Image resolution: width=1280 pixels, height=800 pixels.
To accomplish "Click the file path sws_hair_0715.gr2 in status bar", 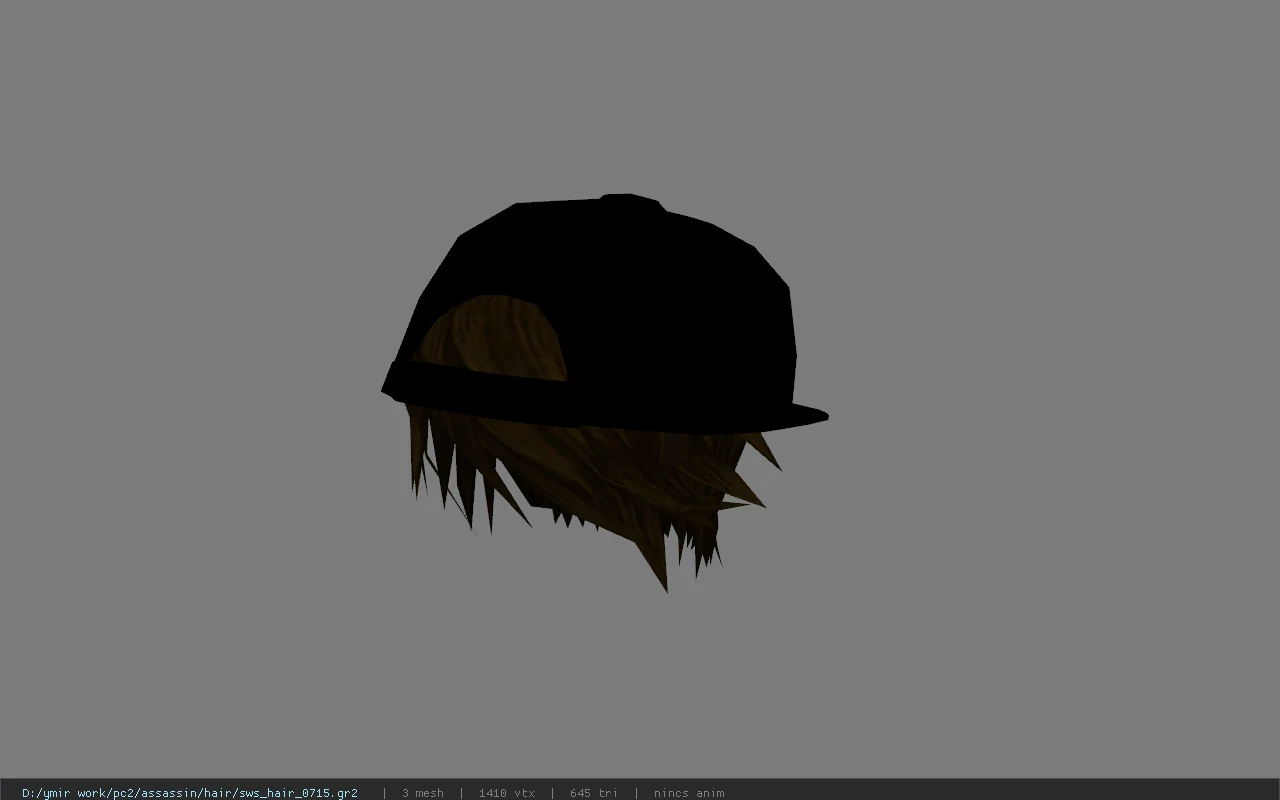I will tap(190, 793).
